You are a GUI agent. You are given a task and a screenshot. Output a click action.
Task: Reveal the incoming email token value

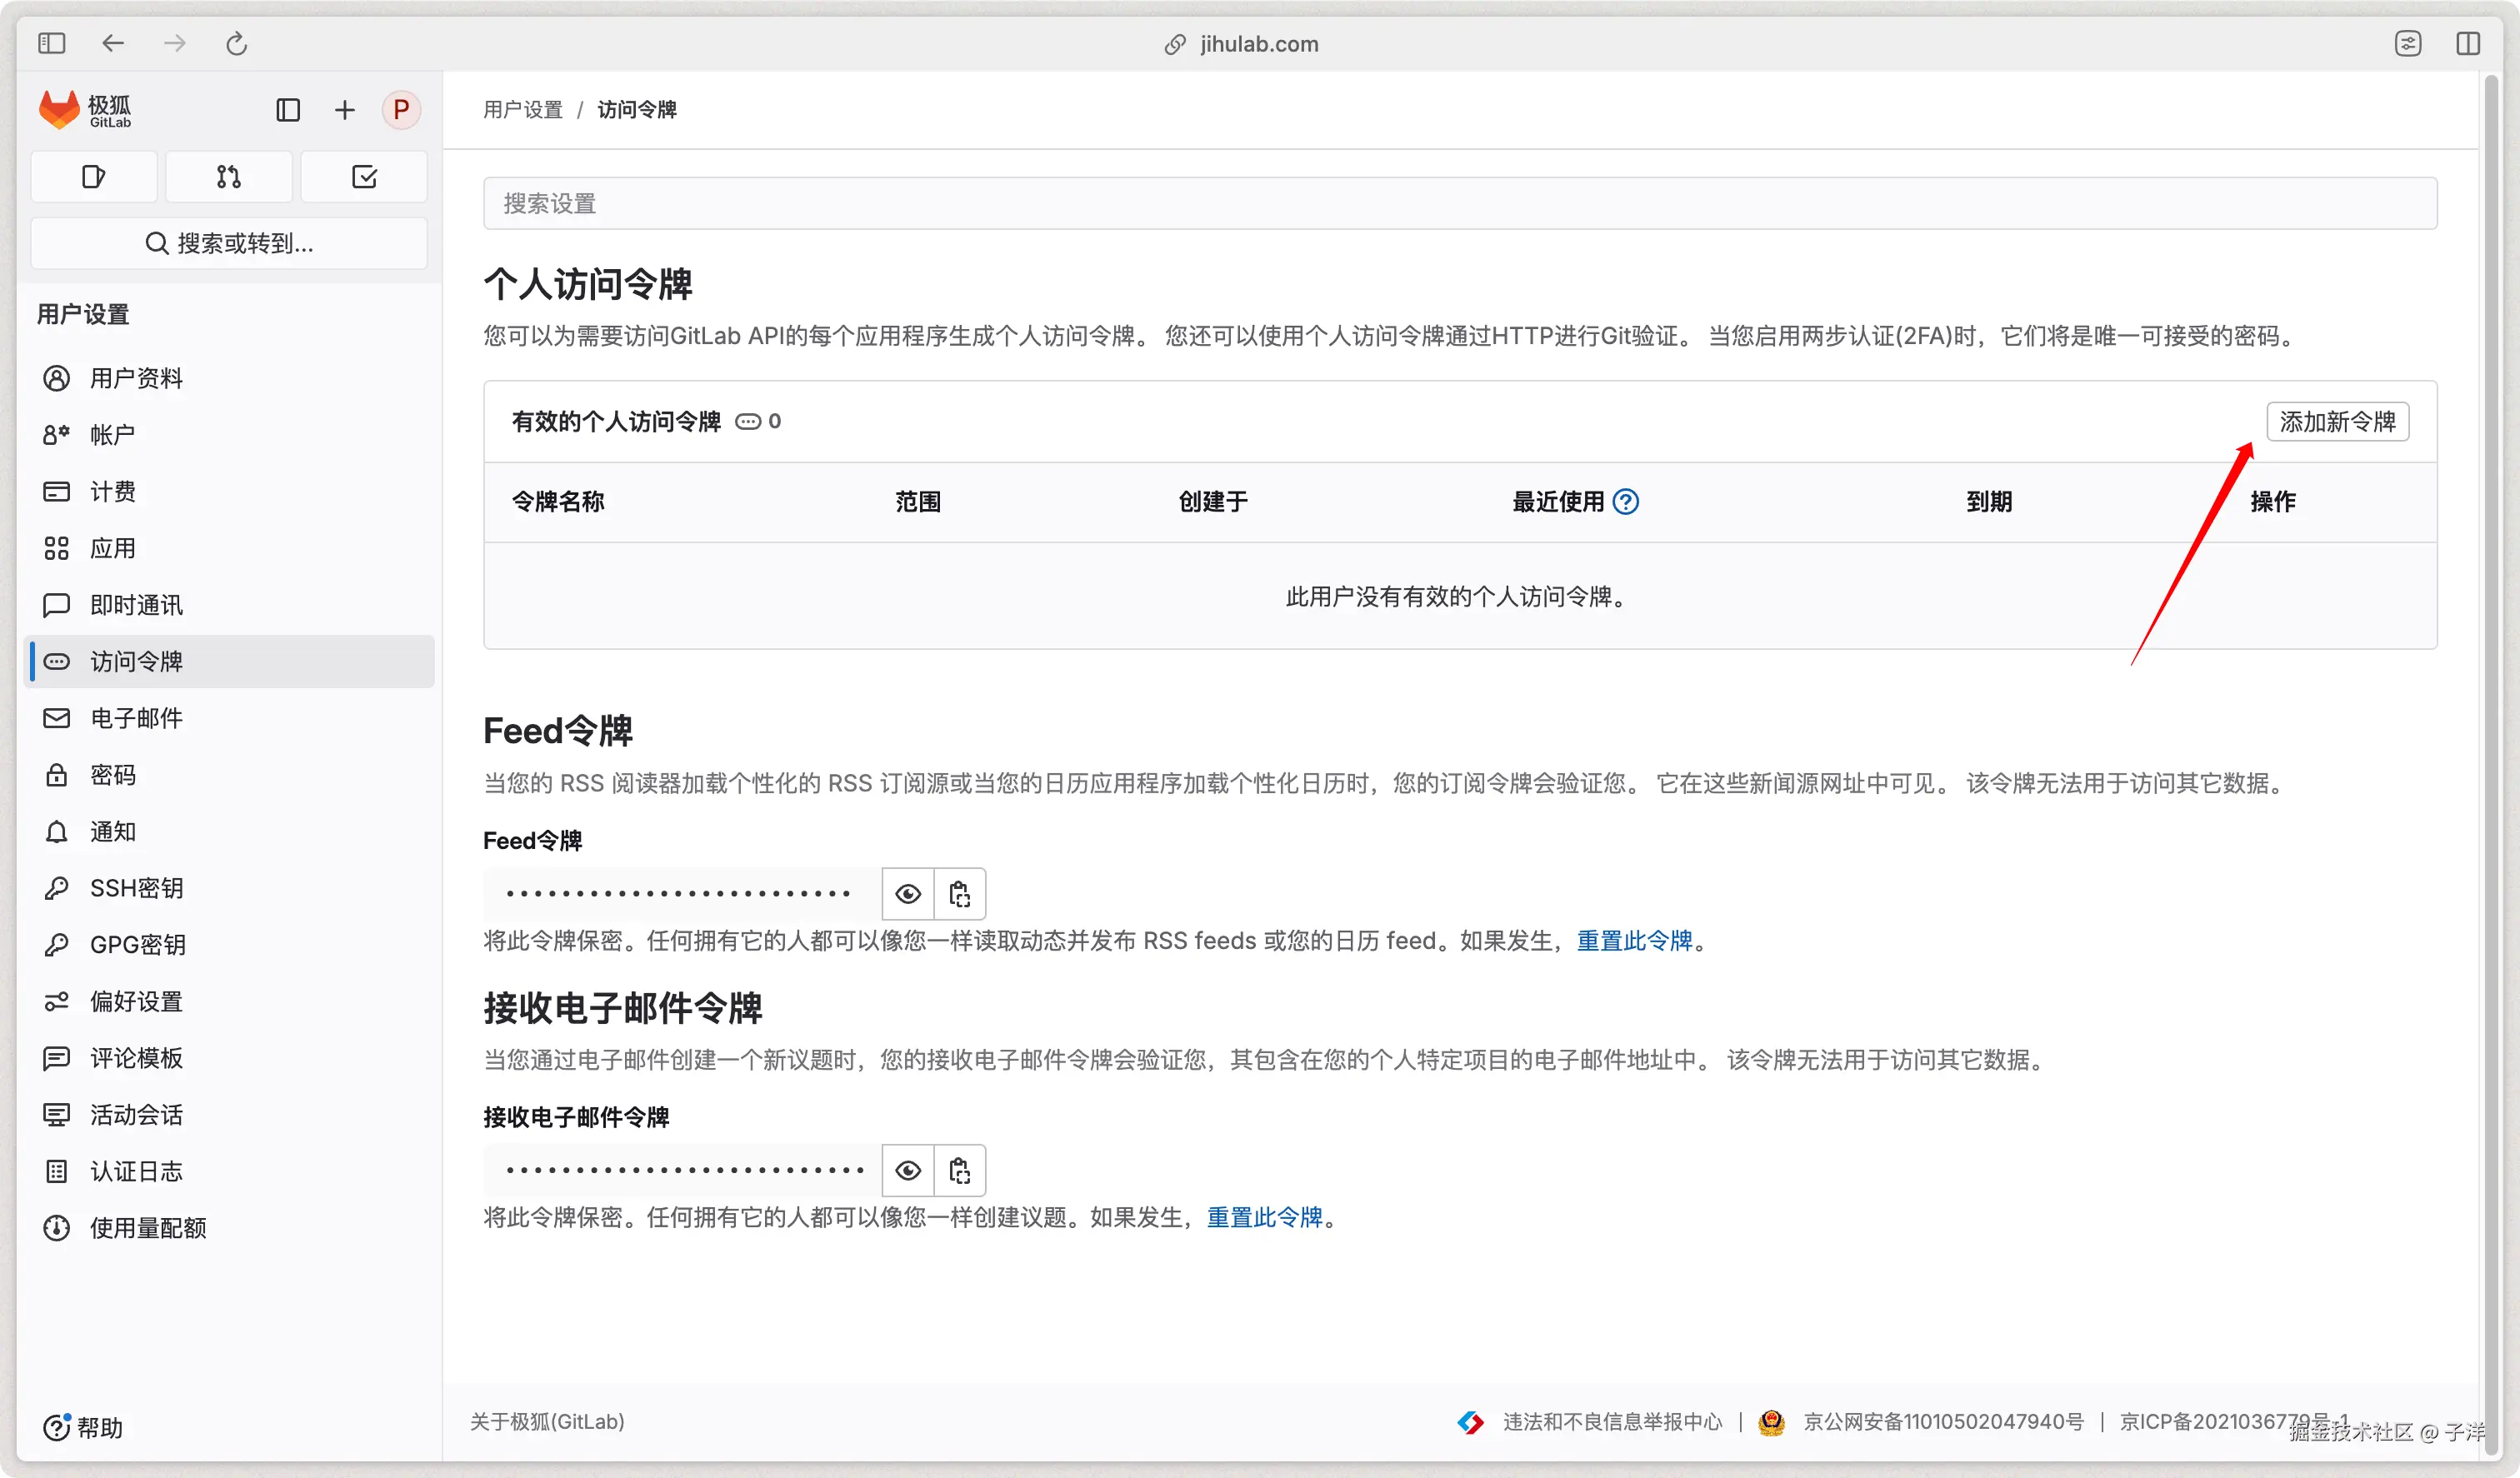908,1170
